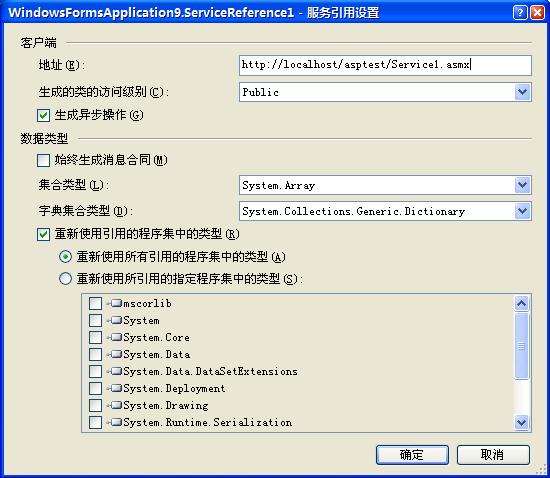The height and width of the screenshot is (478, 550).
Task: Select the System.Drawing assembly icon
Action: (x=116, y=405)
